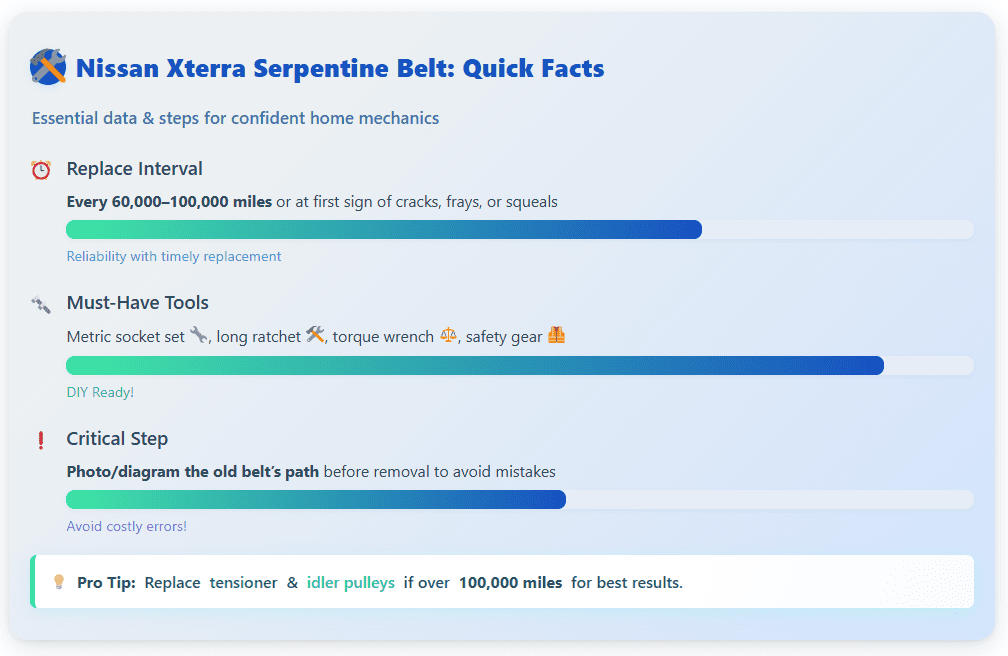This screenshot has width=1008, height=656.
Task: Click the hammer-wrench emoji after long ratchet
Action: pyautogui.click(x=315, y=334)
